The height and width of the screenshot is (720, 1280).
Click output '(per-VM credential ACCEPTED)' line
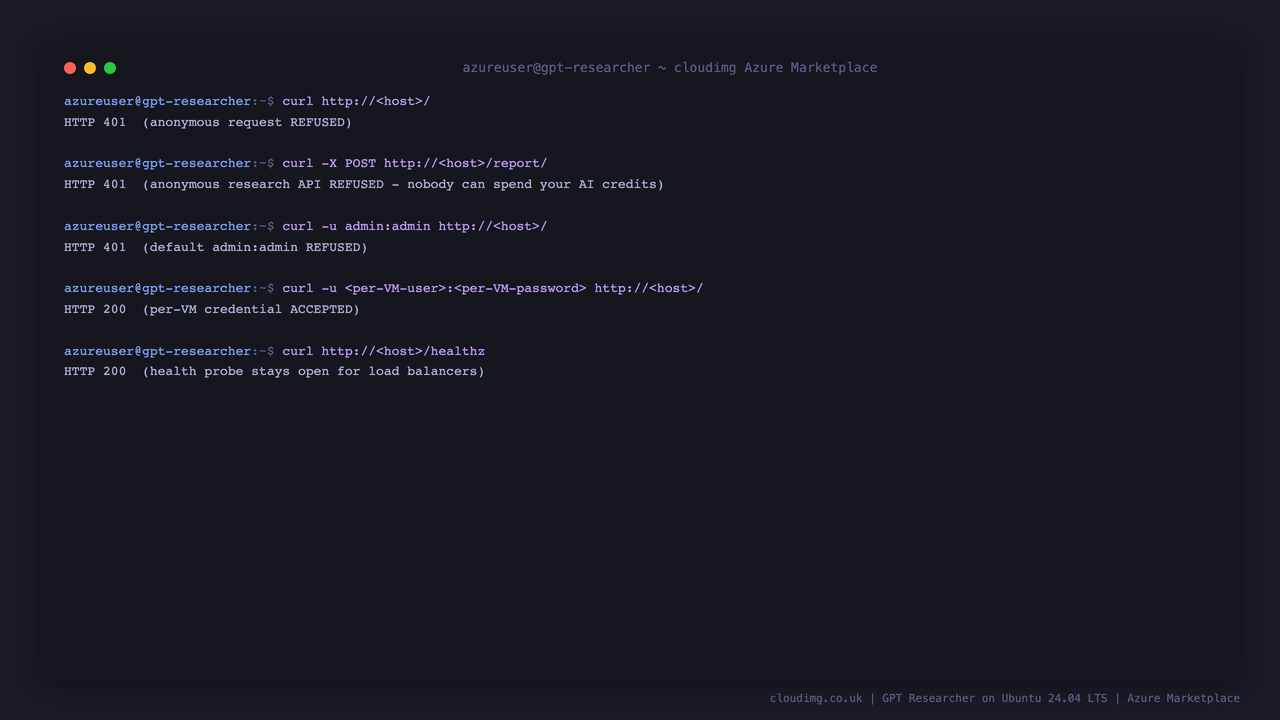(x=212, y=309)
